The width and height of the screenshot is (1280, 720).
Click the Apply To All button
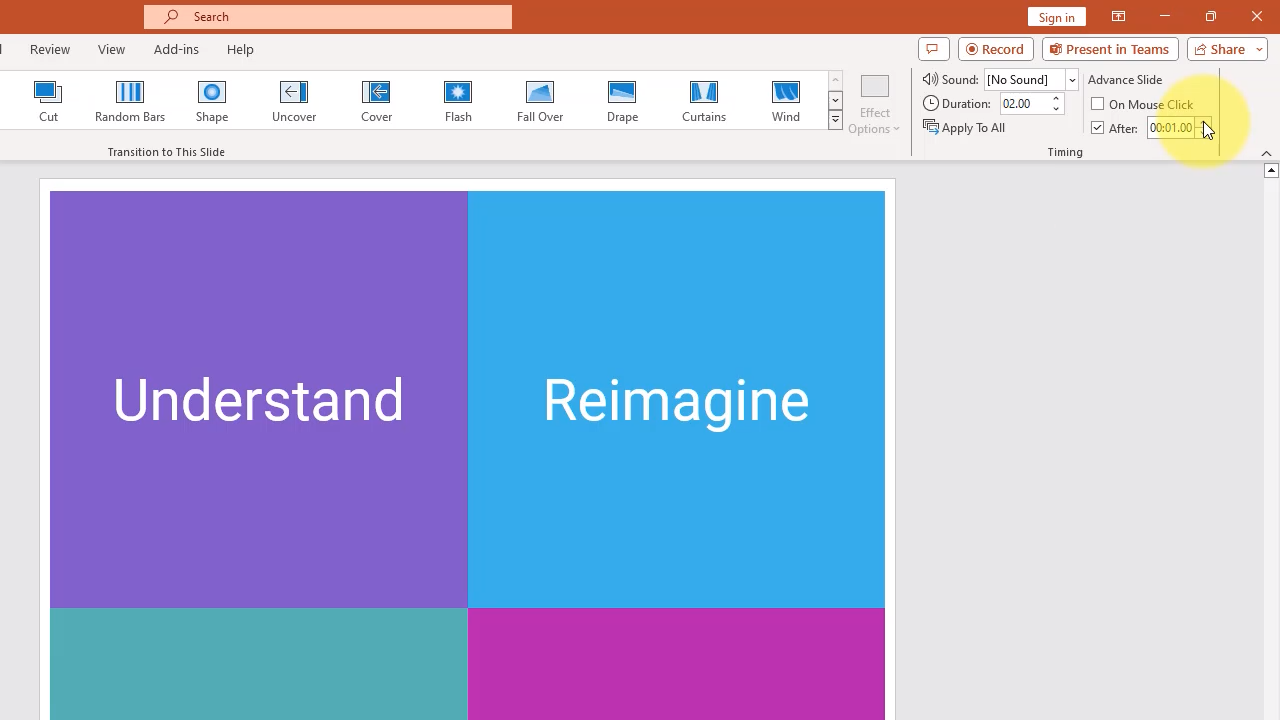(965, 128)
